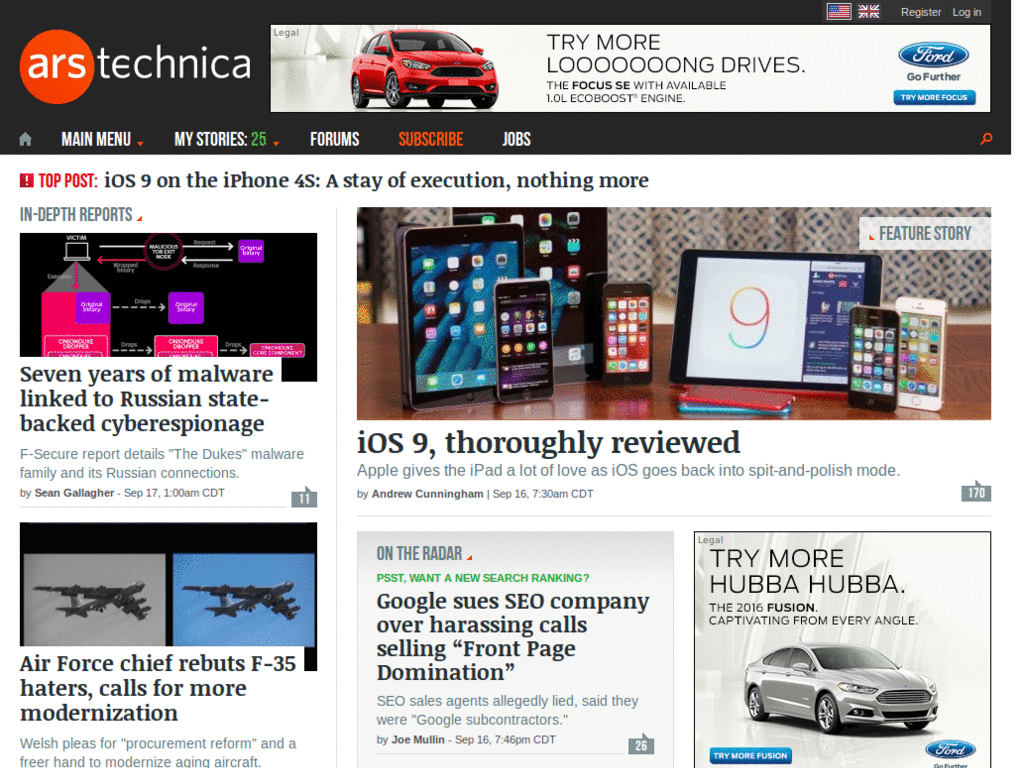
Task: Open the B-52 bomber aircraft thumbnail
Action: pyautogui.click(x=168, y=584)
